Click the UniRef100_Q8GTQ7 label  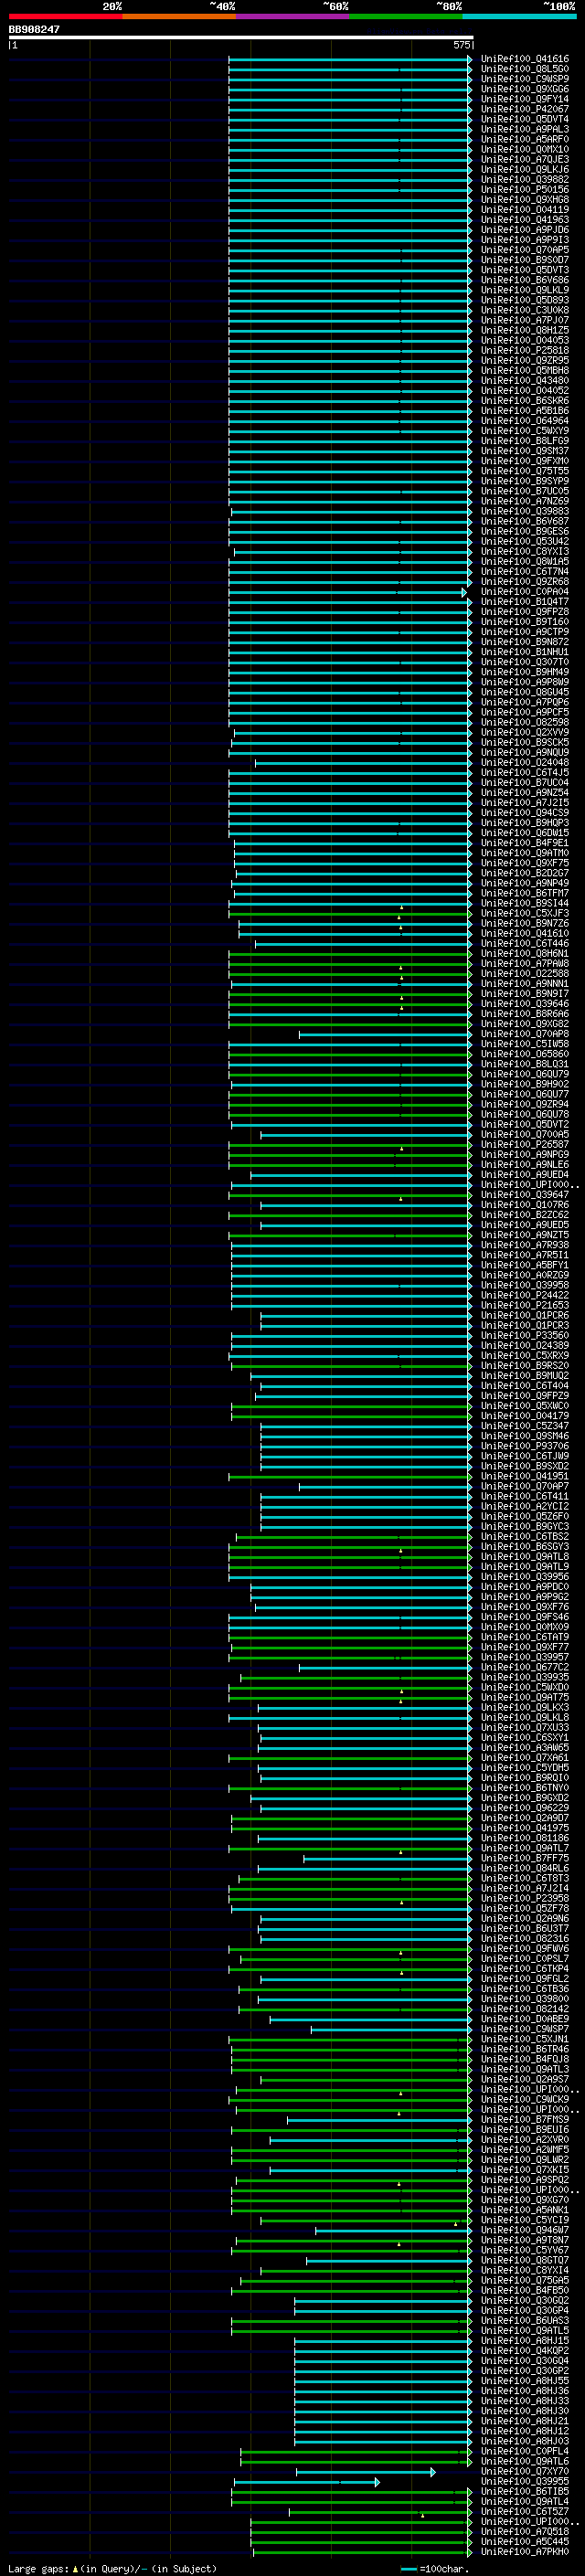pos(525,2260)
